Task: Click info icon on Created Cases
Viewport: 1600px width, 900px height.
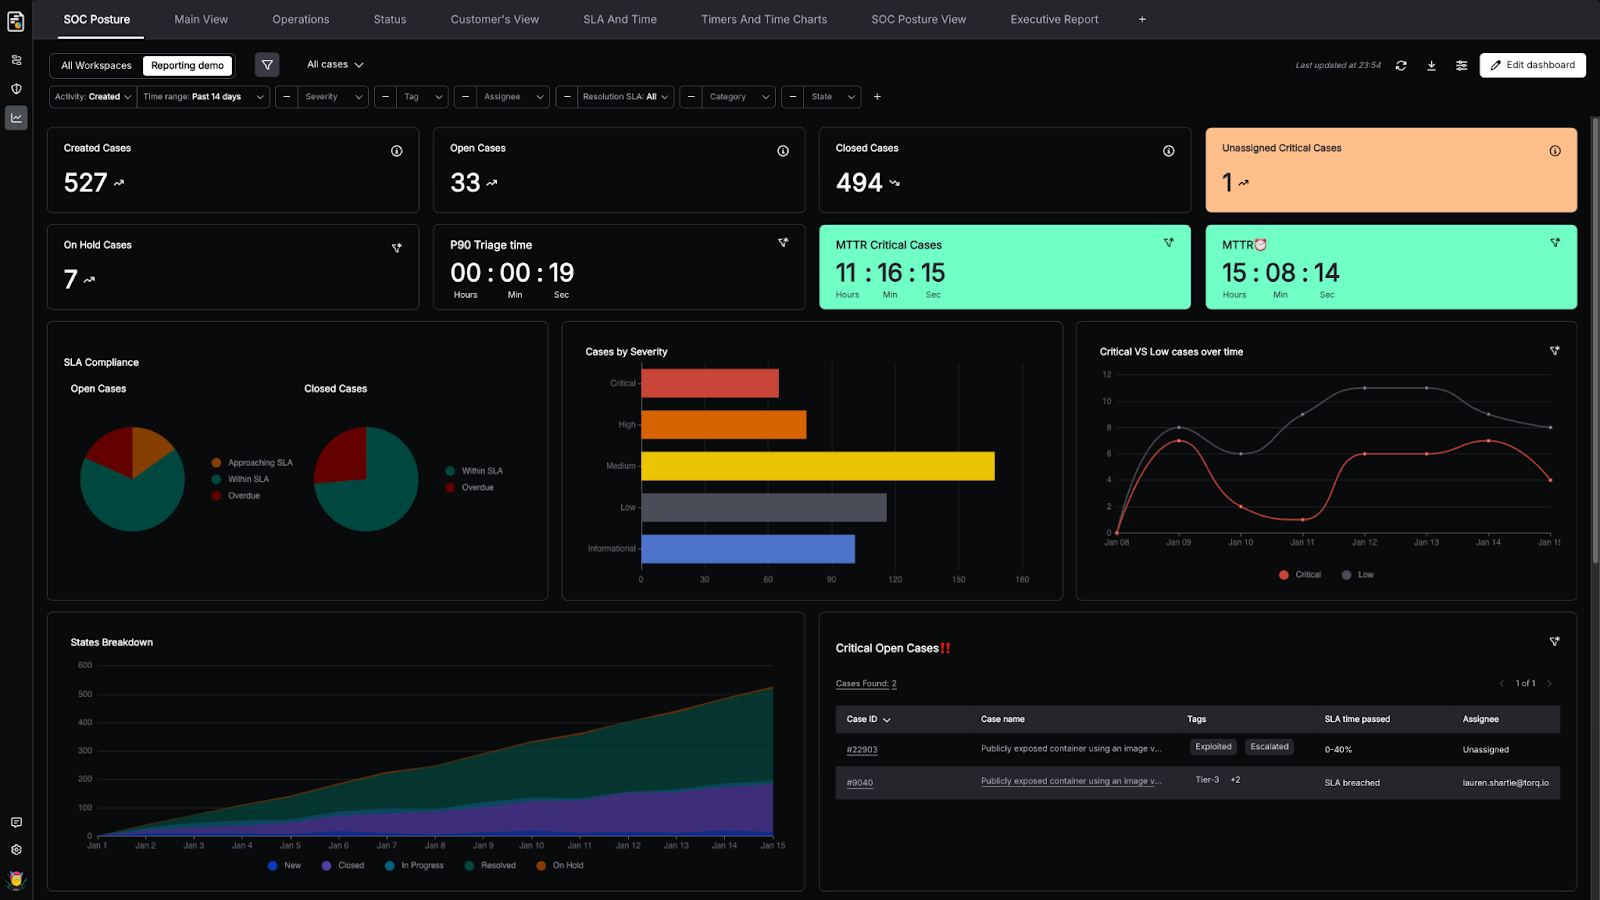Action: (x=397, y=151)
